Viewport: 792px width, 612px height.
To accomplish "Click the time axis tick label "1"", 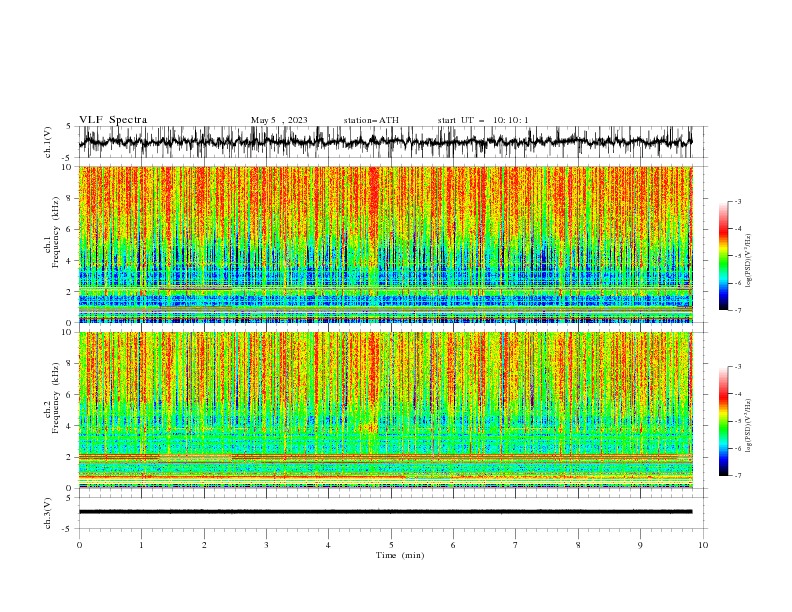I will pyautogui.click(x=141, y=545).
